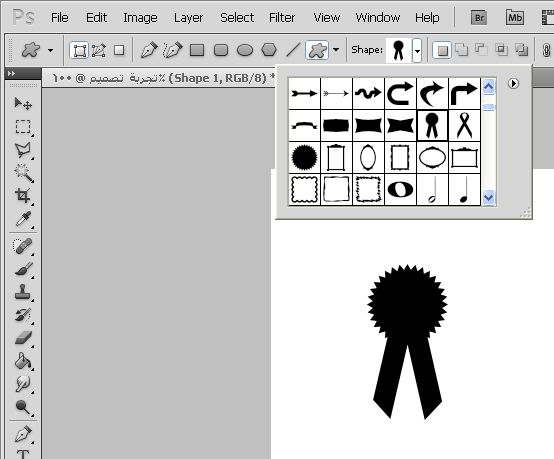
Task: Click scroll down arrow in shape list
Action: coord(488,198)
